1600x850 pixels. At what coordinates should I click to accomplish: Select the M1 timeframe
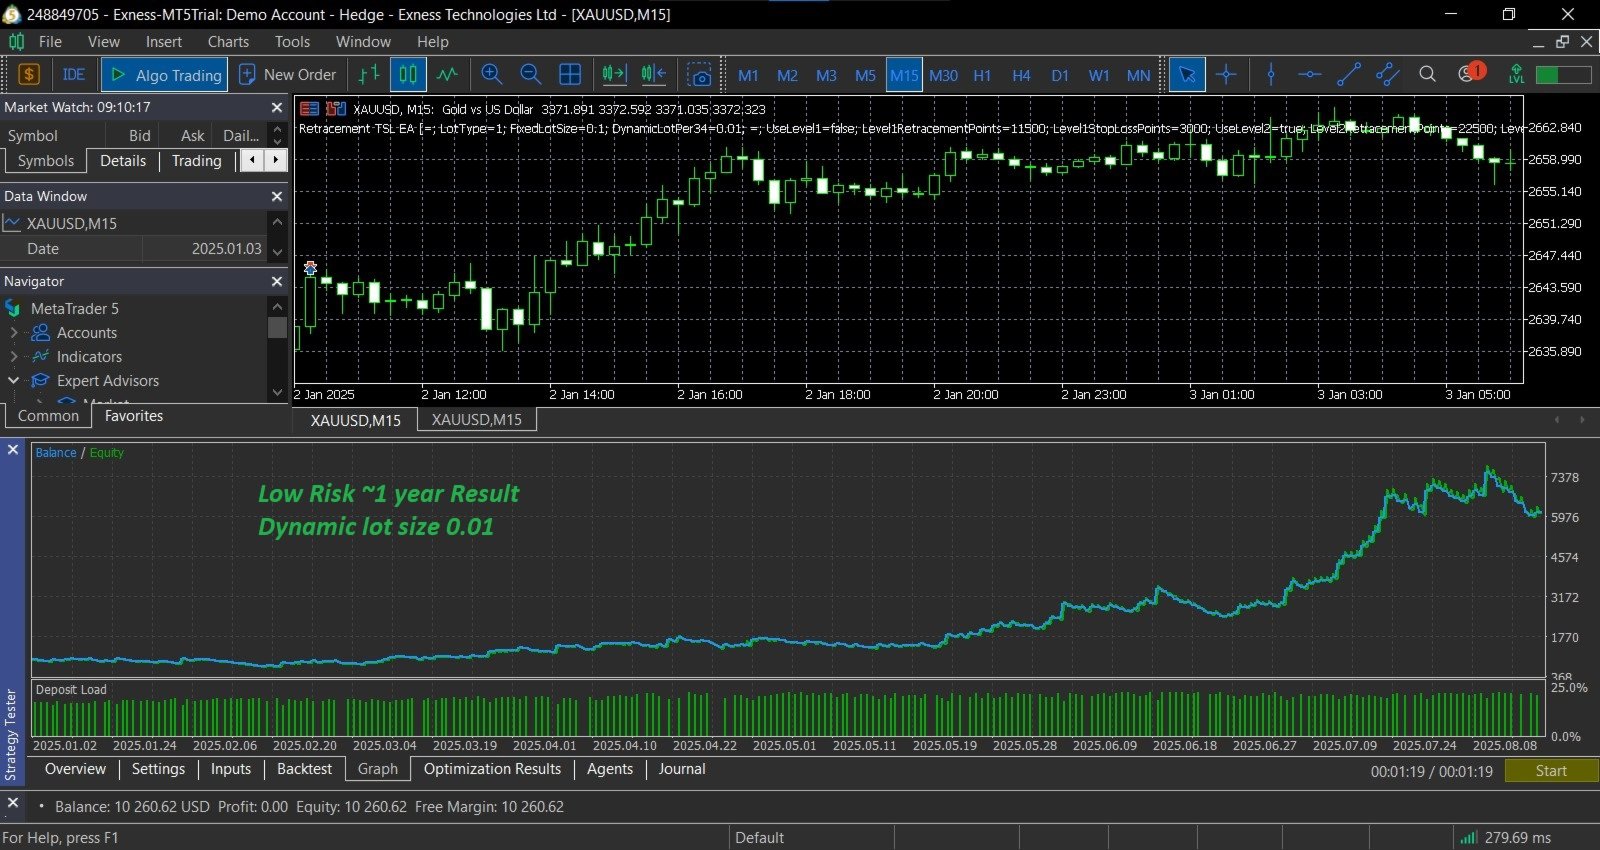point(748,75)
